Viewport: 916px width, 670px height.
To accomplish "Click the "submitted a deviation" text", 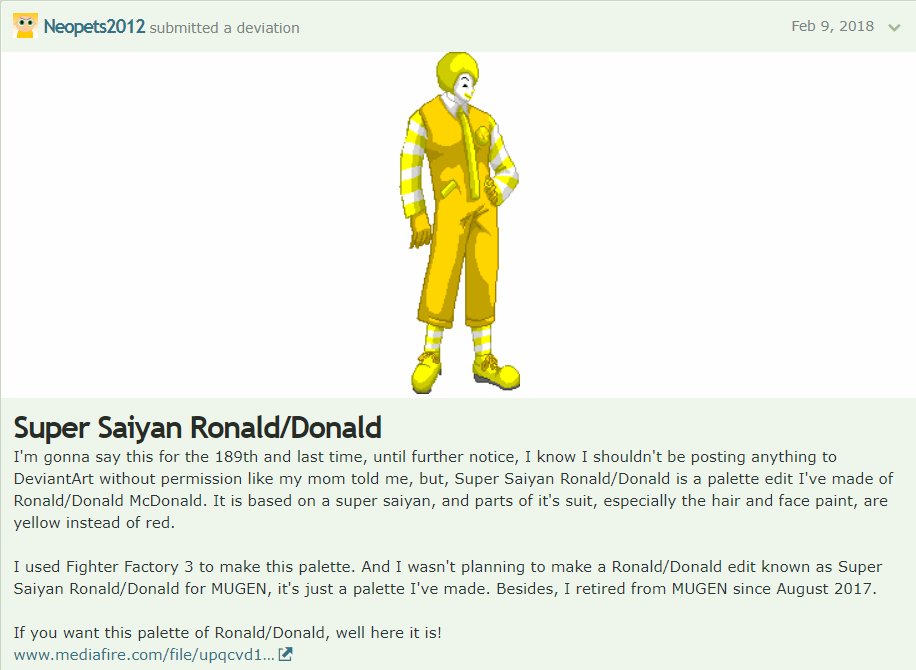I will (x=224, y=28).
